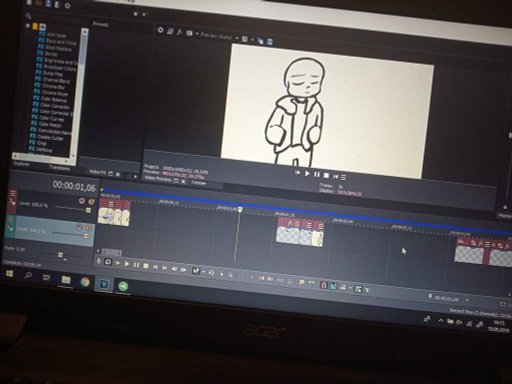512x384 pixels.
Task: Enable snapping with the magnet icon
Action: point(323,285)
